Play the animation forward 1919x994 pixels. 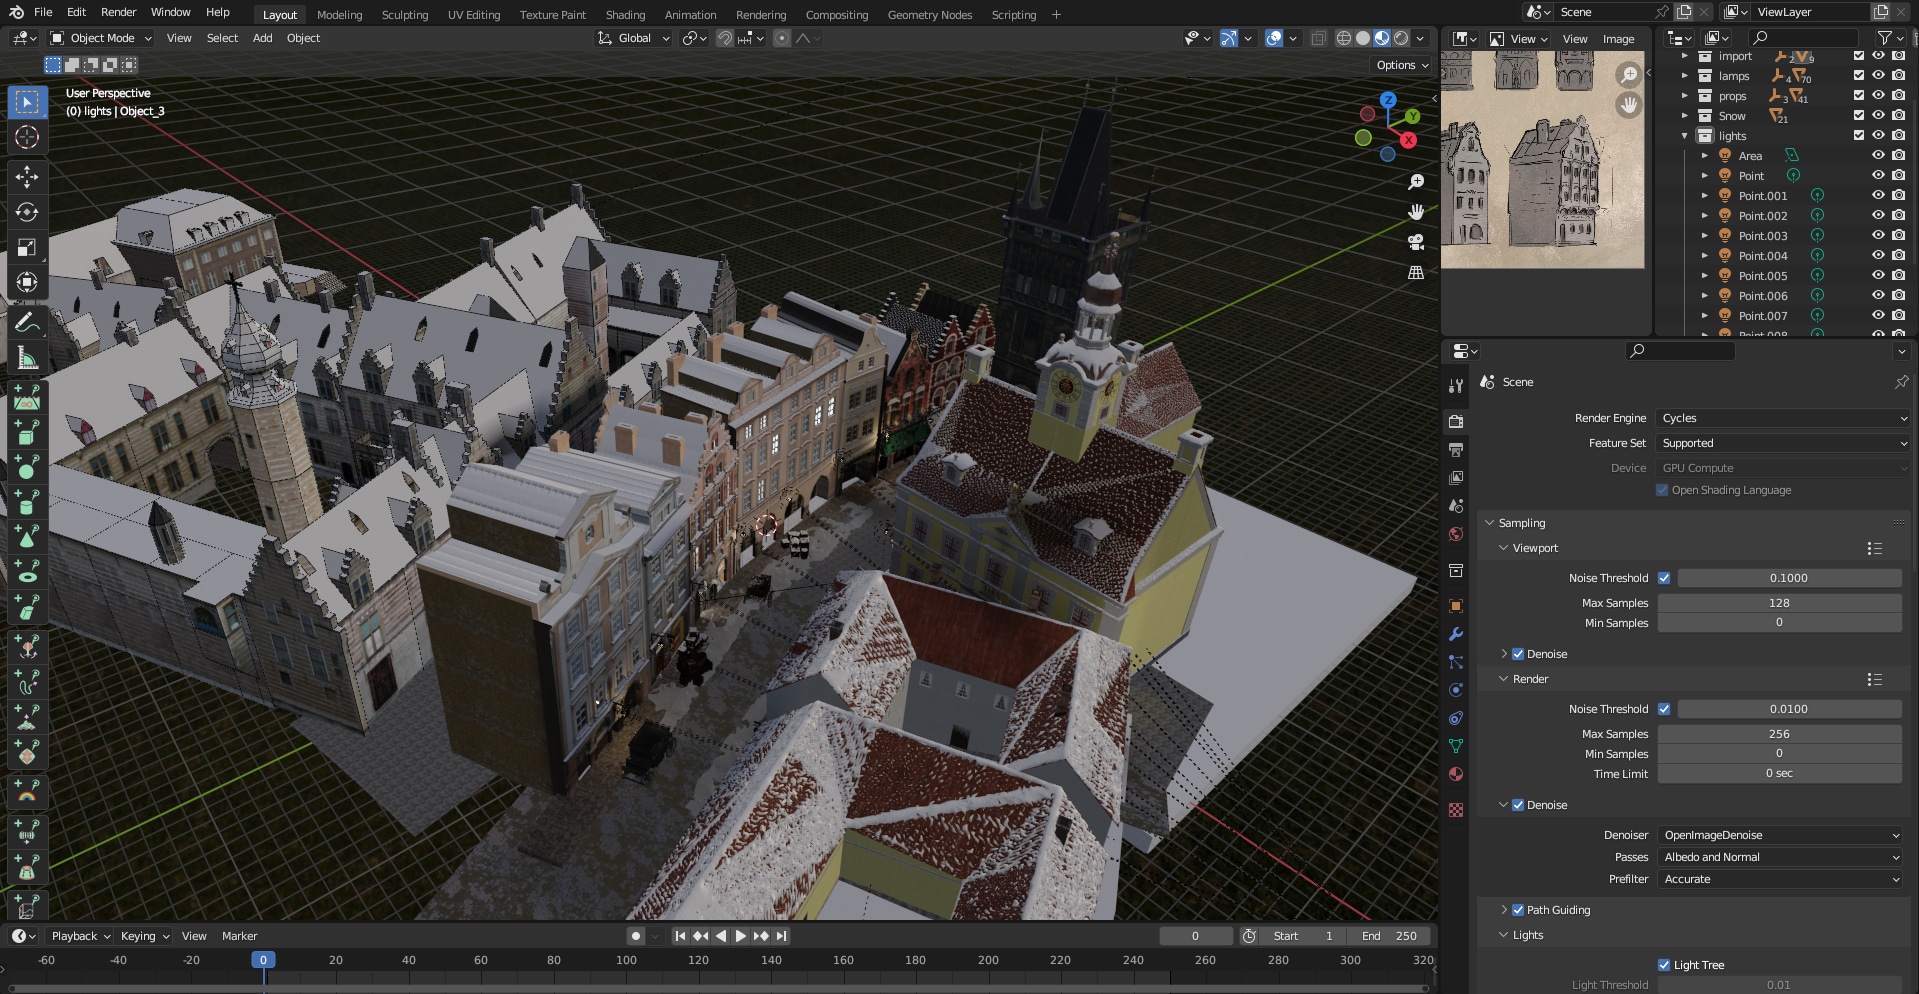coord(741,936)
